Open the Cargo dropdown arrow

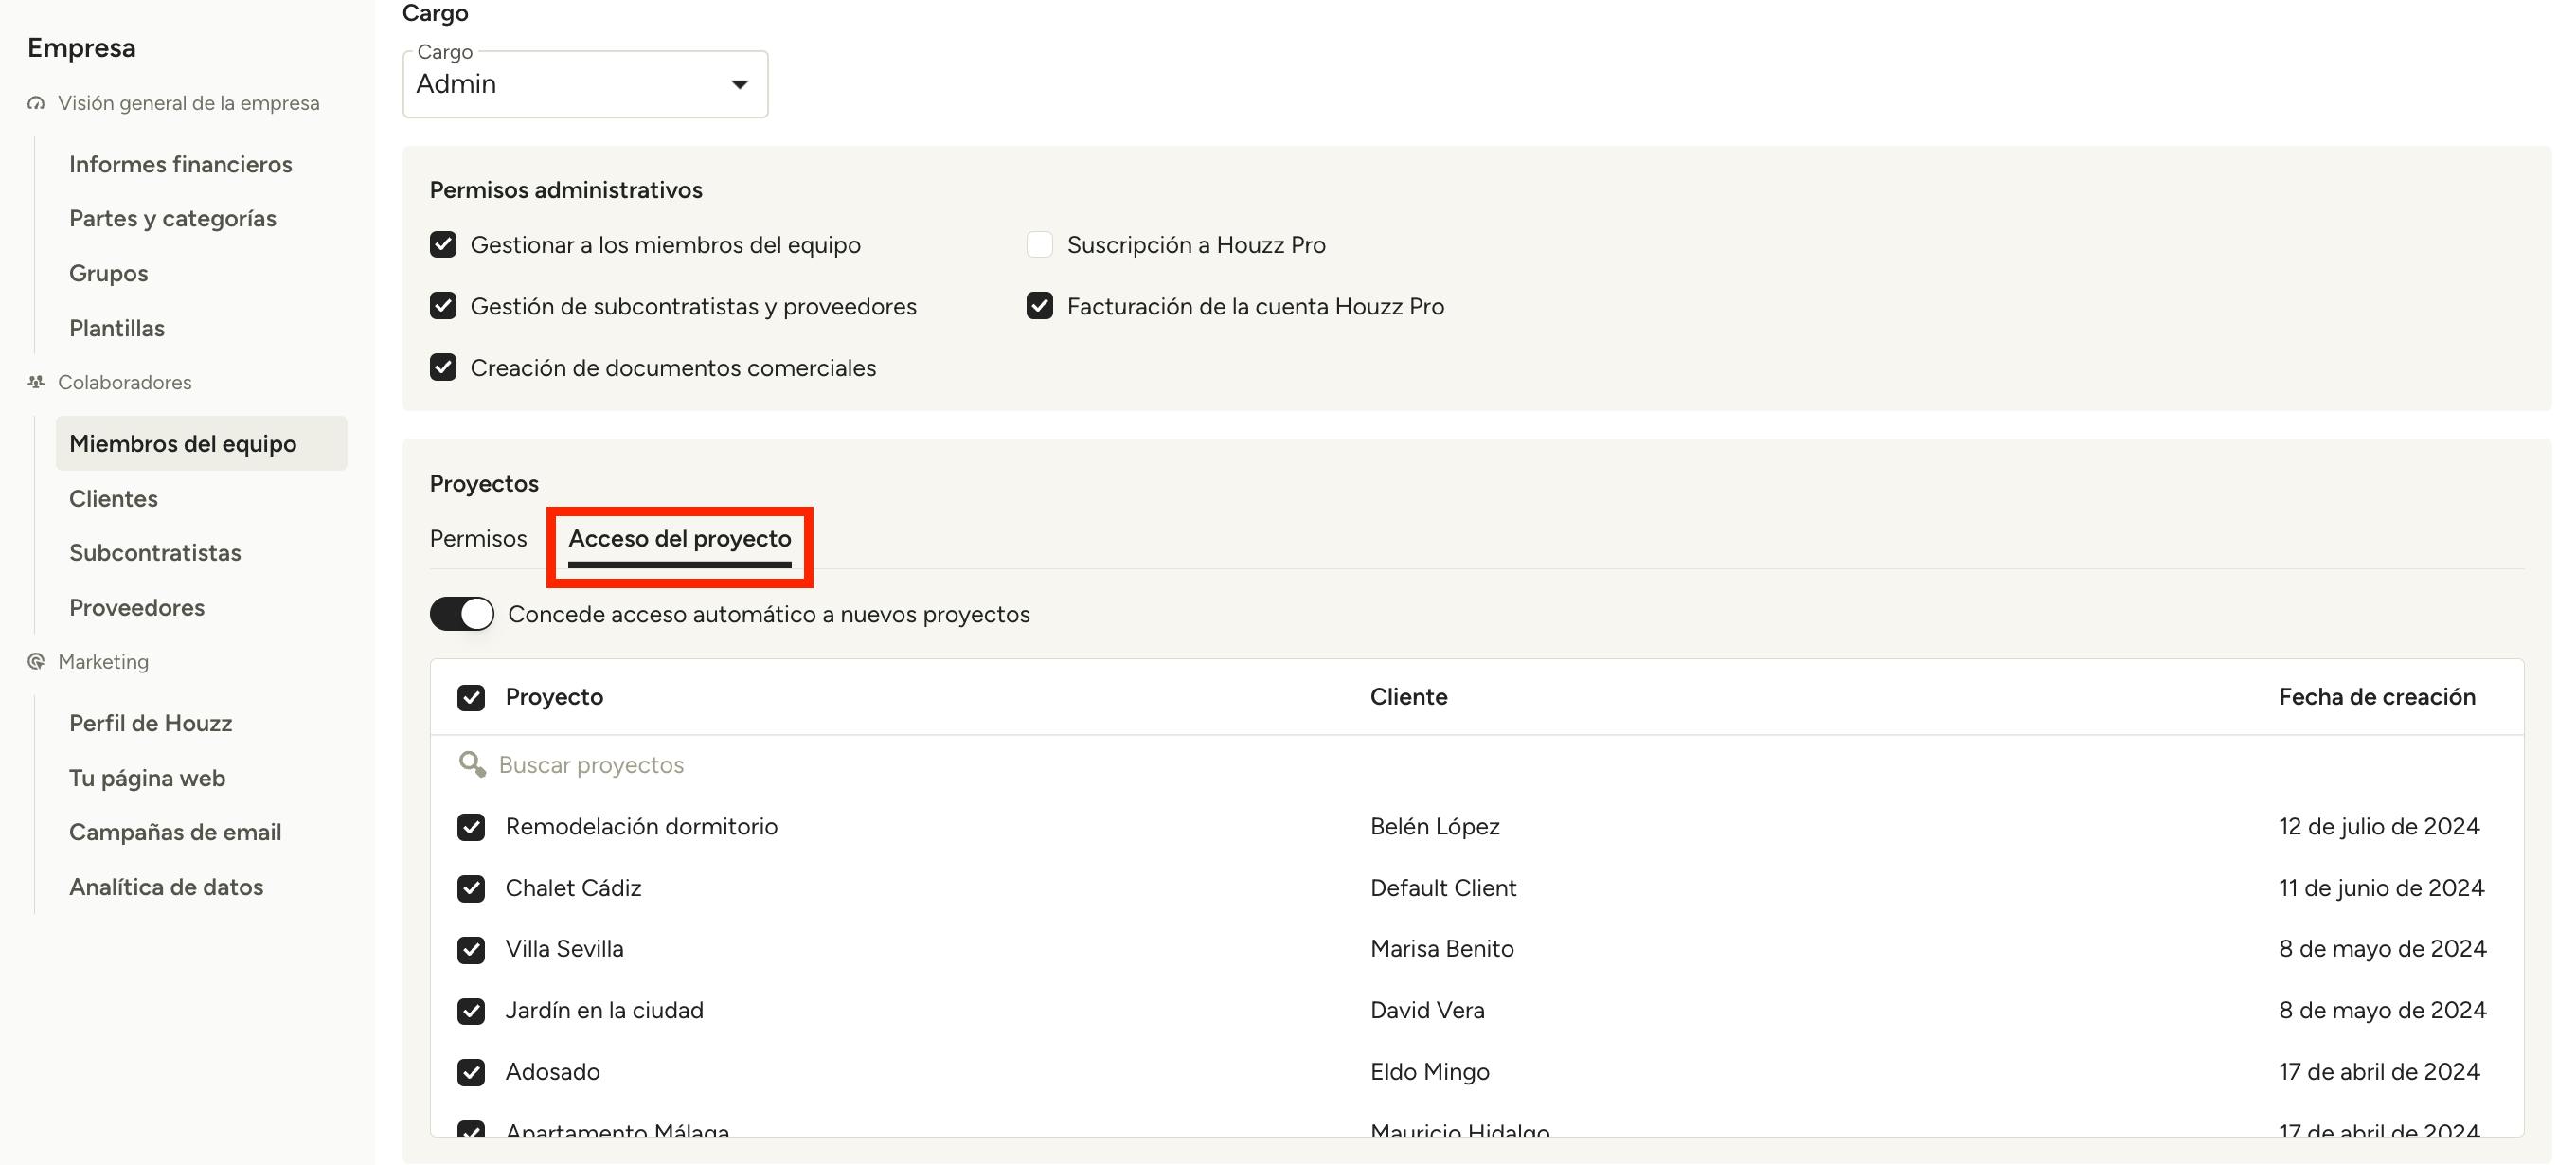(739, 84)
